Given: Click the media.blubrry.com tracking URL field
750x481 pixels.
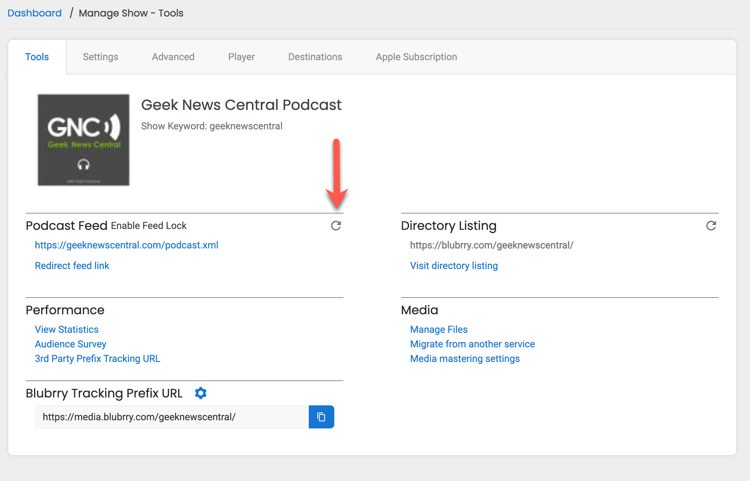Looking at the screenshot, I should 172,417.
